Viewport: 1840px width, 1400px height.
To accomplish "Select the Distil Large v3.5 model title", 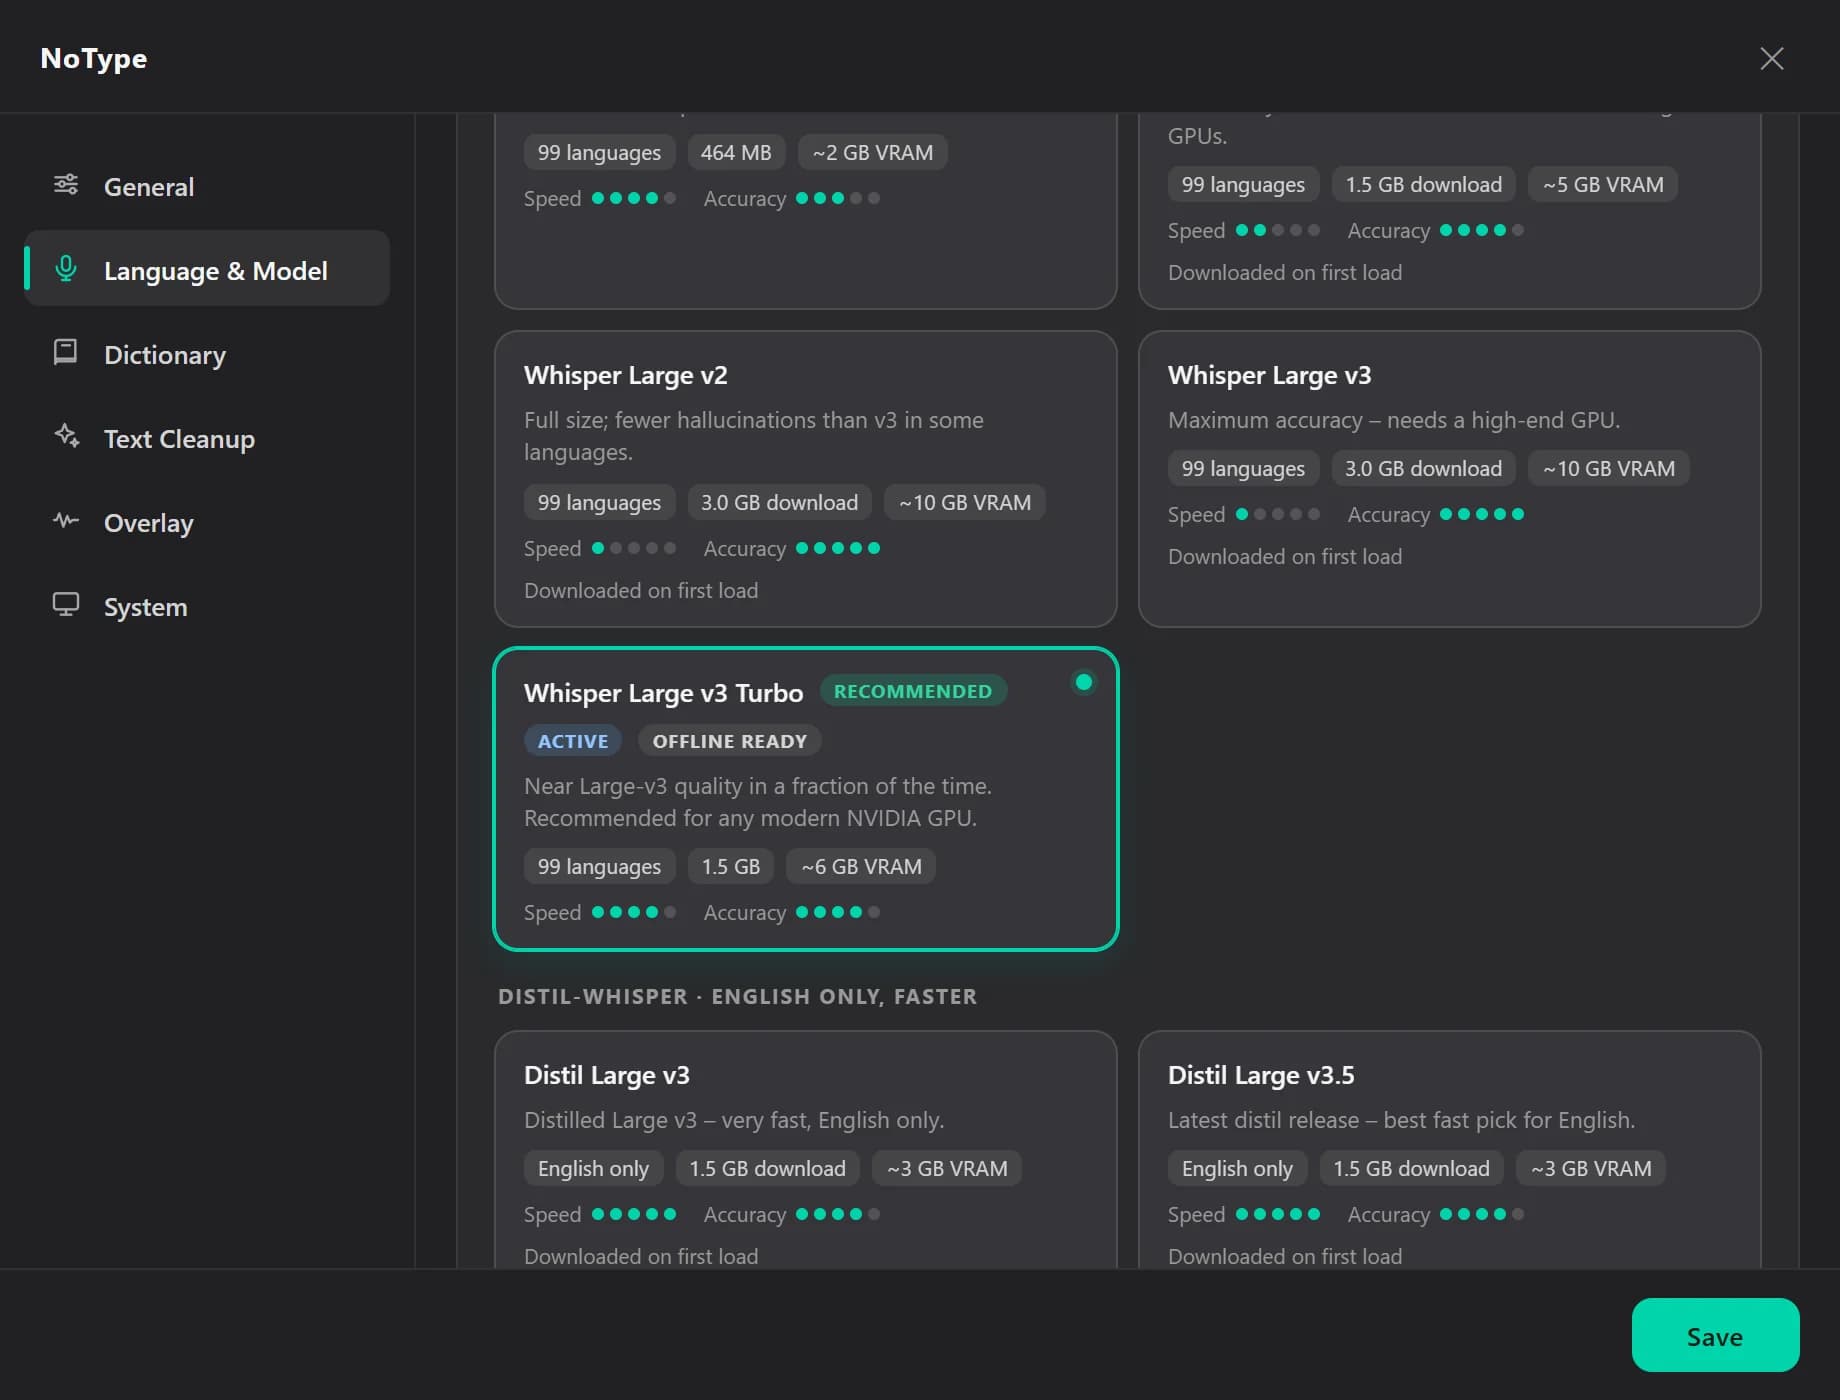I will [1261, 1075].
